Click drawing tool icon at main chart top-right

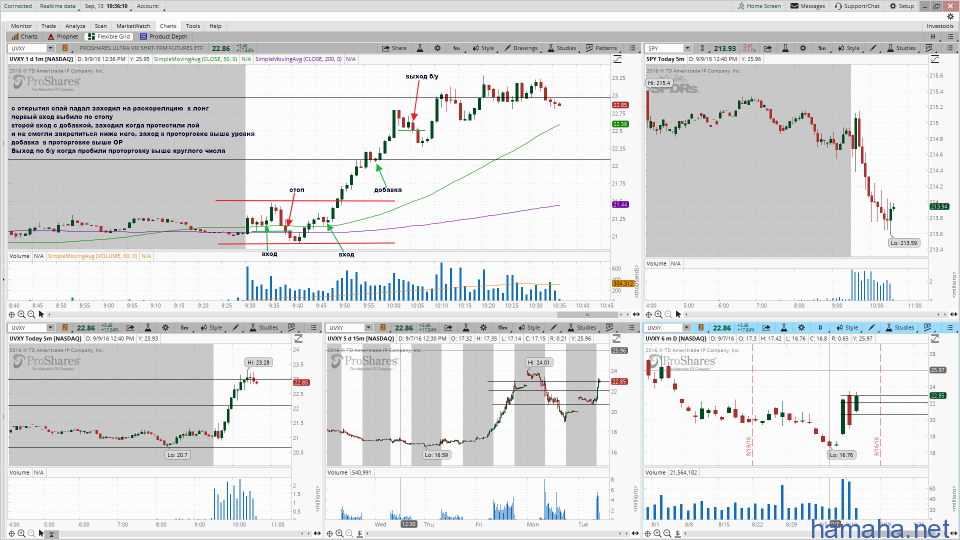coord(617,59)
